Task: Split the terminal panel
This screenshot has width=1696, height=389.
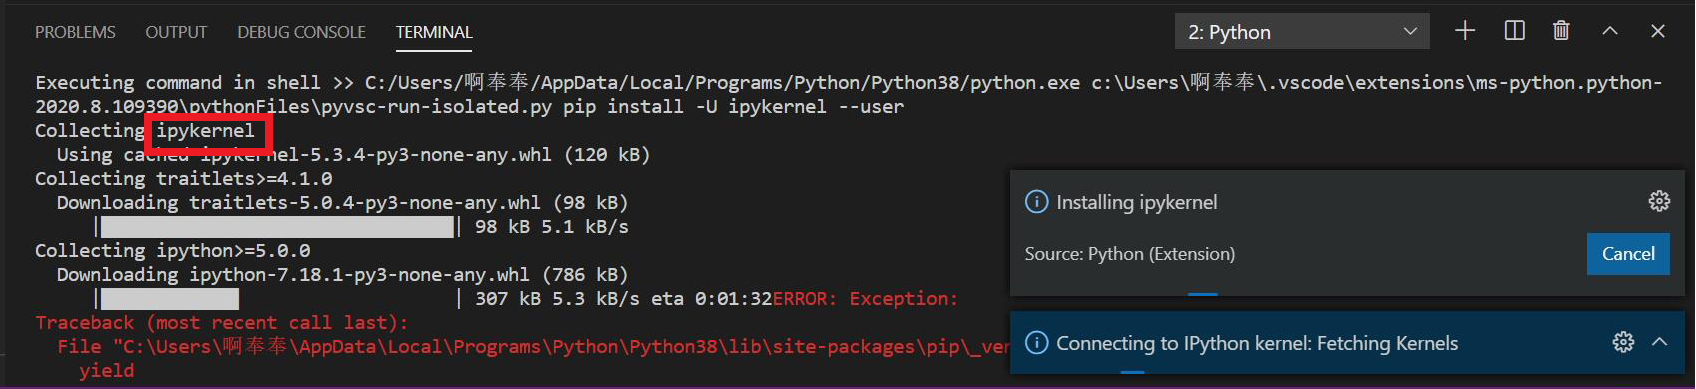Action: click(1515, 31)
